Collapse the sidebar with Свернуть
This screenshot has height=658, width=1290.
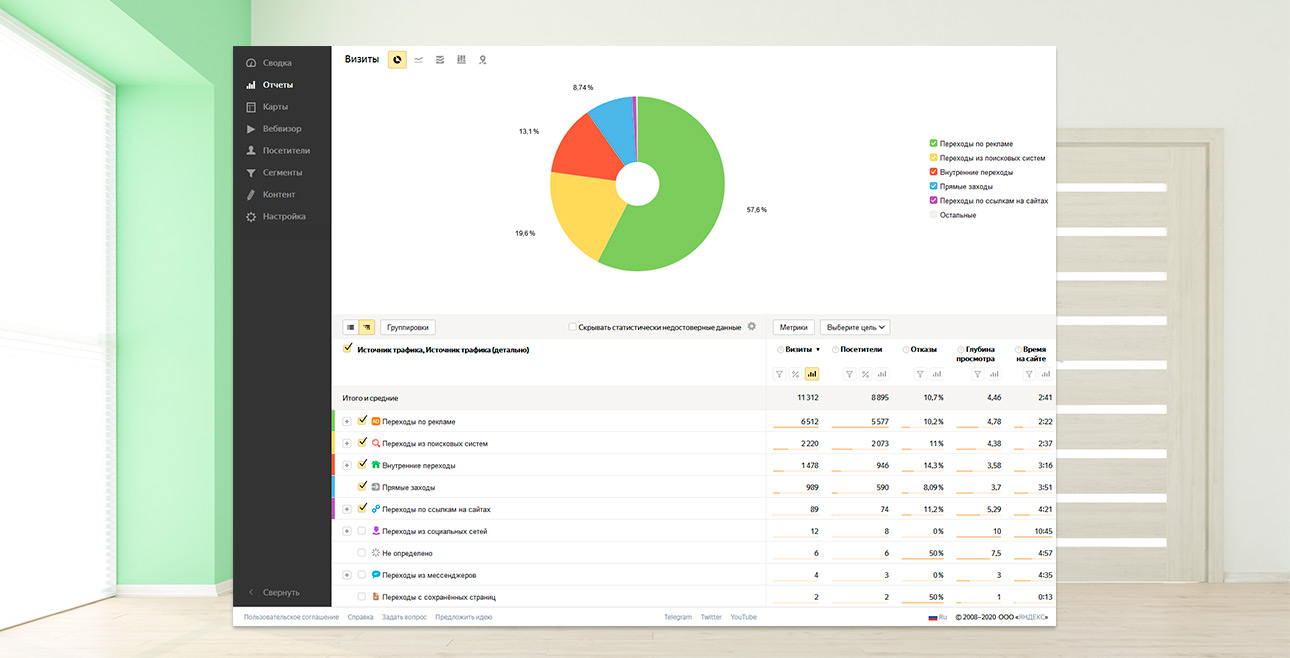[280, 592]
